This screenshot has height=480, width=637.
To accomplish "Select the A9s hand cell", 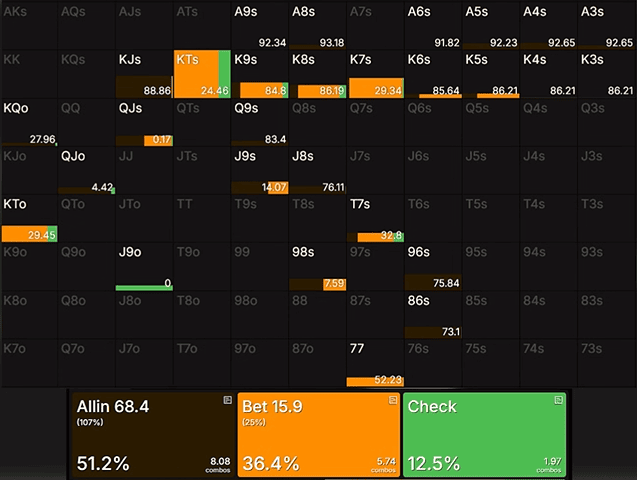I will click(x=260, y=26).
